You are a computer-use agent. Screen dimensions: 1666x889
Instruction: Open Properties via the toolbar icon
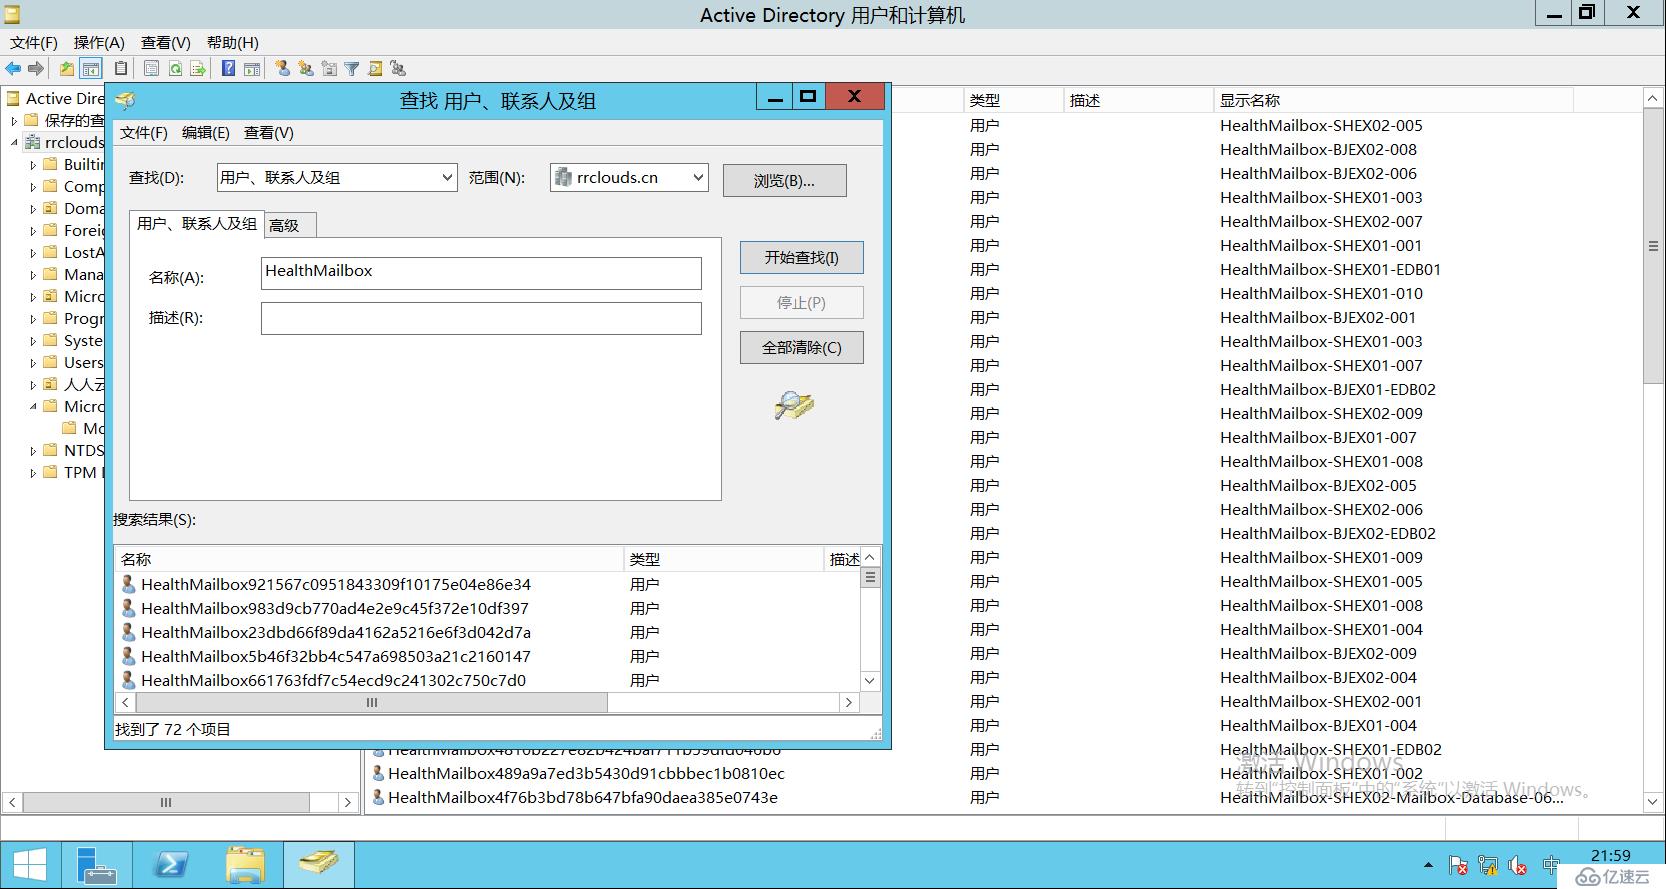(x=151, y=69)
